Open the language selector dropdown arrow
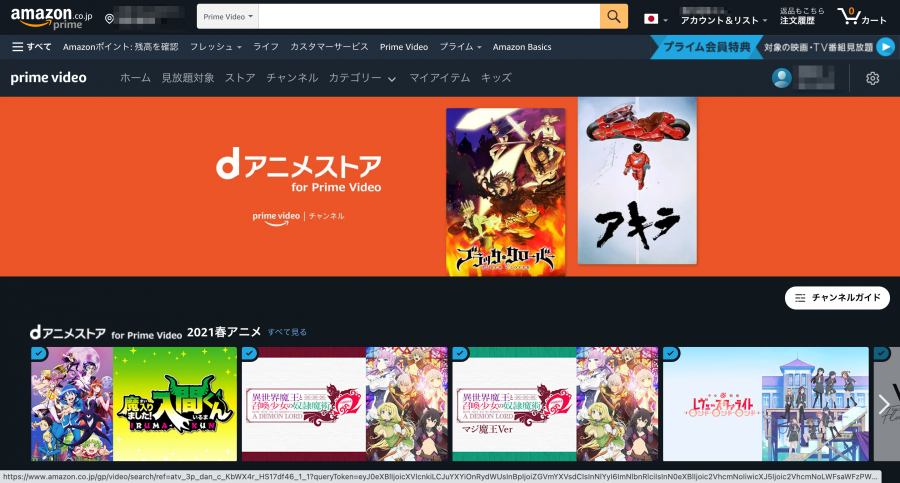This screenshot has height=483, width=900. (x=665, y=20)
